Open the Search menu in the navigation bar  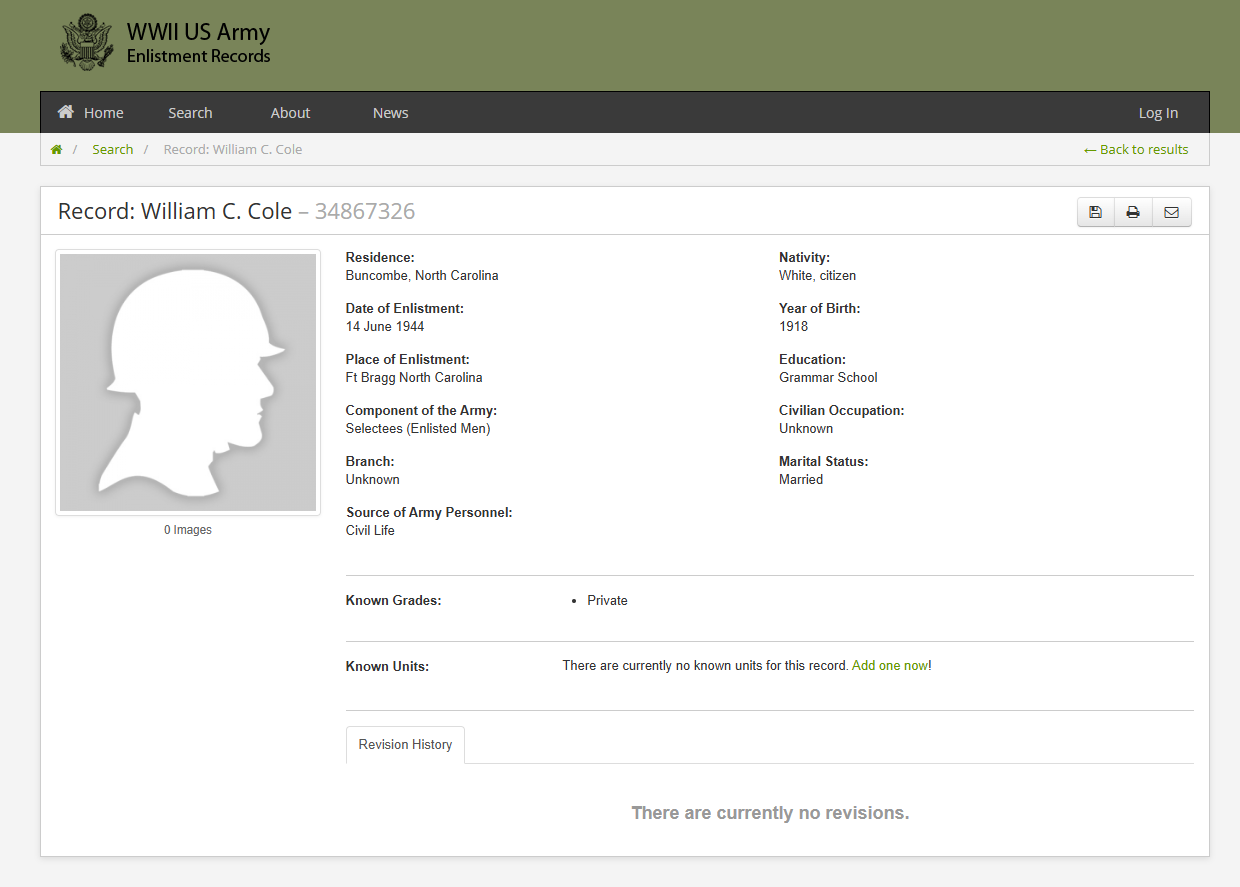coord(190,113)
